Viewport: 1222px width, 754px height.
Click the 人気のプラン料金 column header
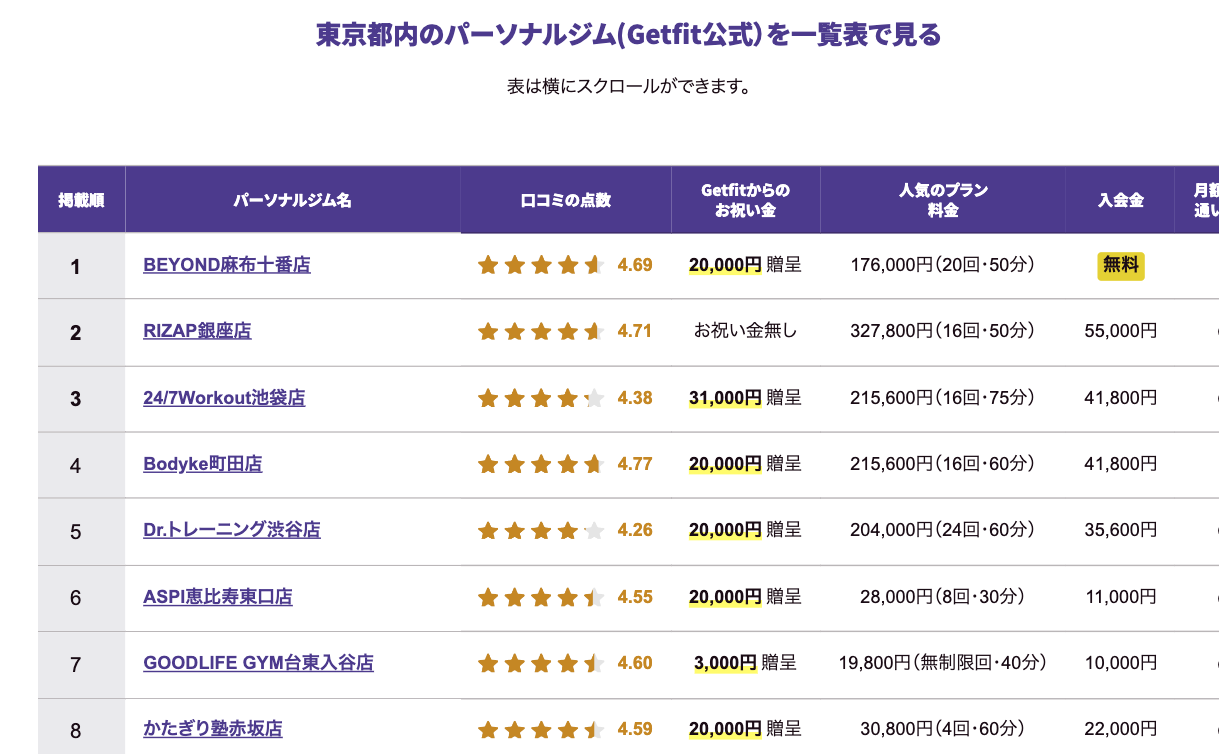click(943, 200)
